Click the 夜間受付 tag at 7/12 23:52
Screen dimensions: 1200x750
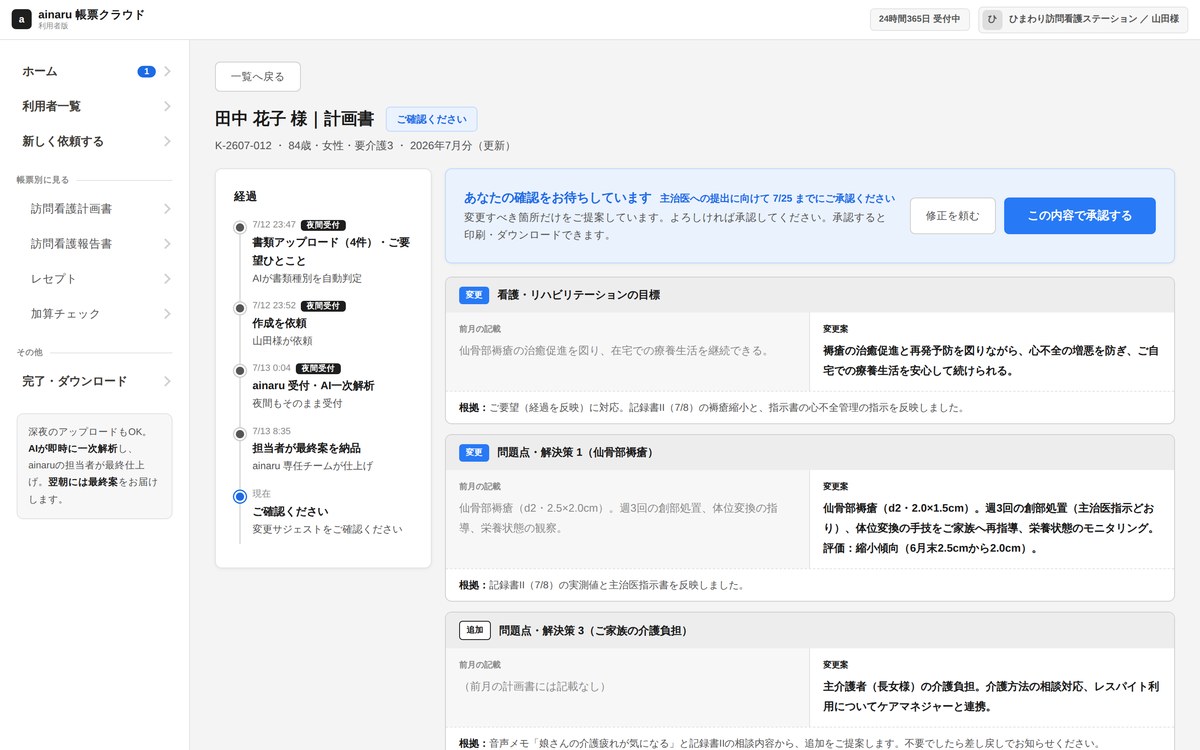(x=323, y=306)
